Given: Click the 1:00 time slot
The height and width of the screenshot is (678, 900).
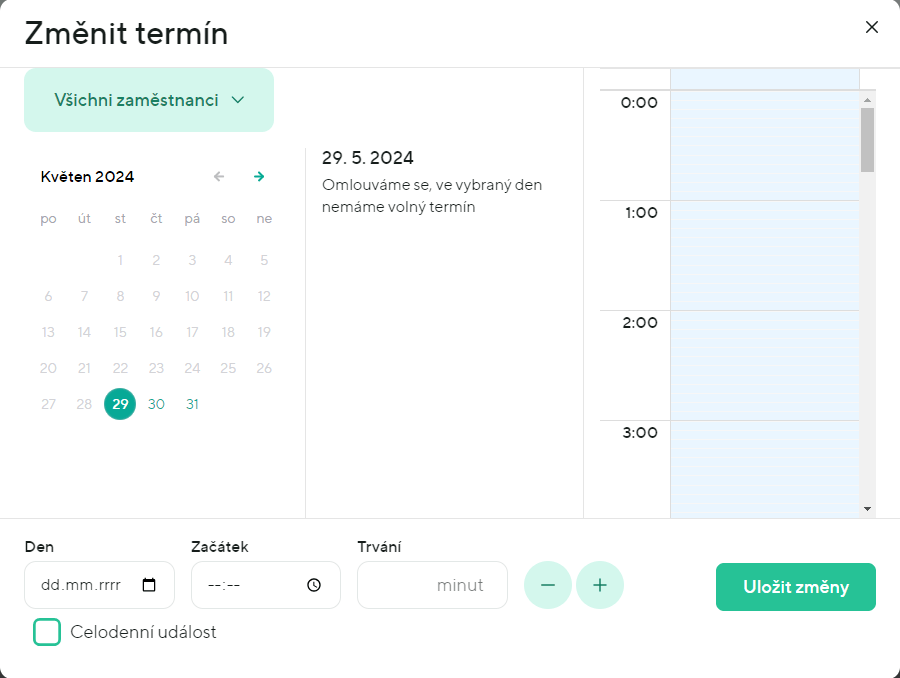Looking at the screenshot, I should pyautogui.click(x=764, y=255).
